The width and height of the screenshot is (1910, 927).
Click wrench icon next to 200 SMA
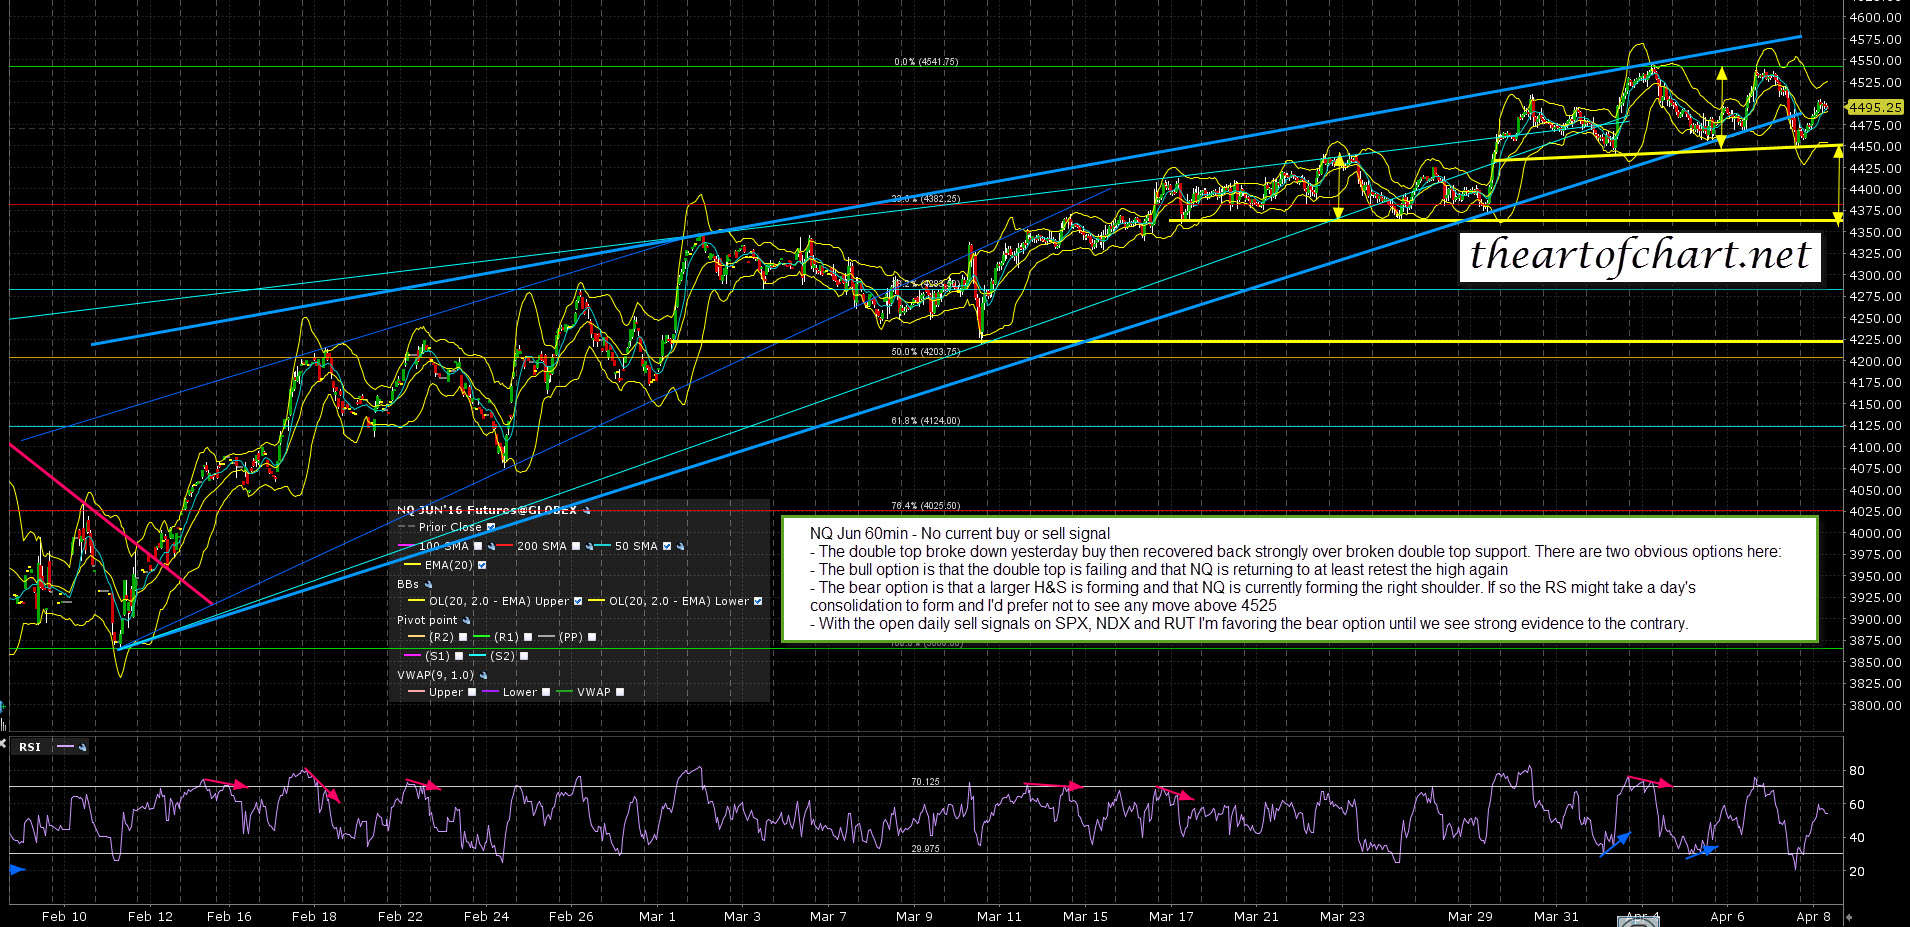(590, 546)
